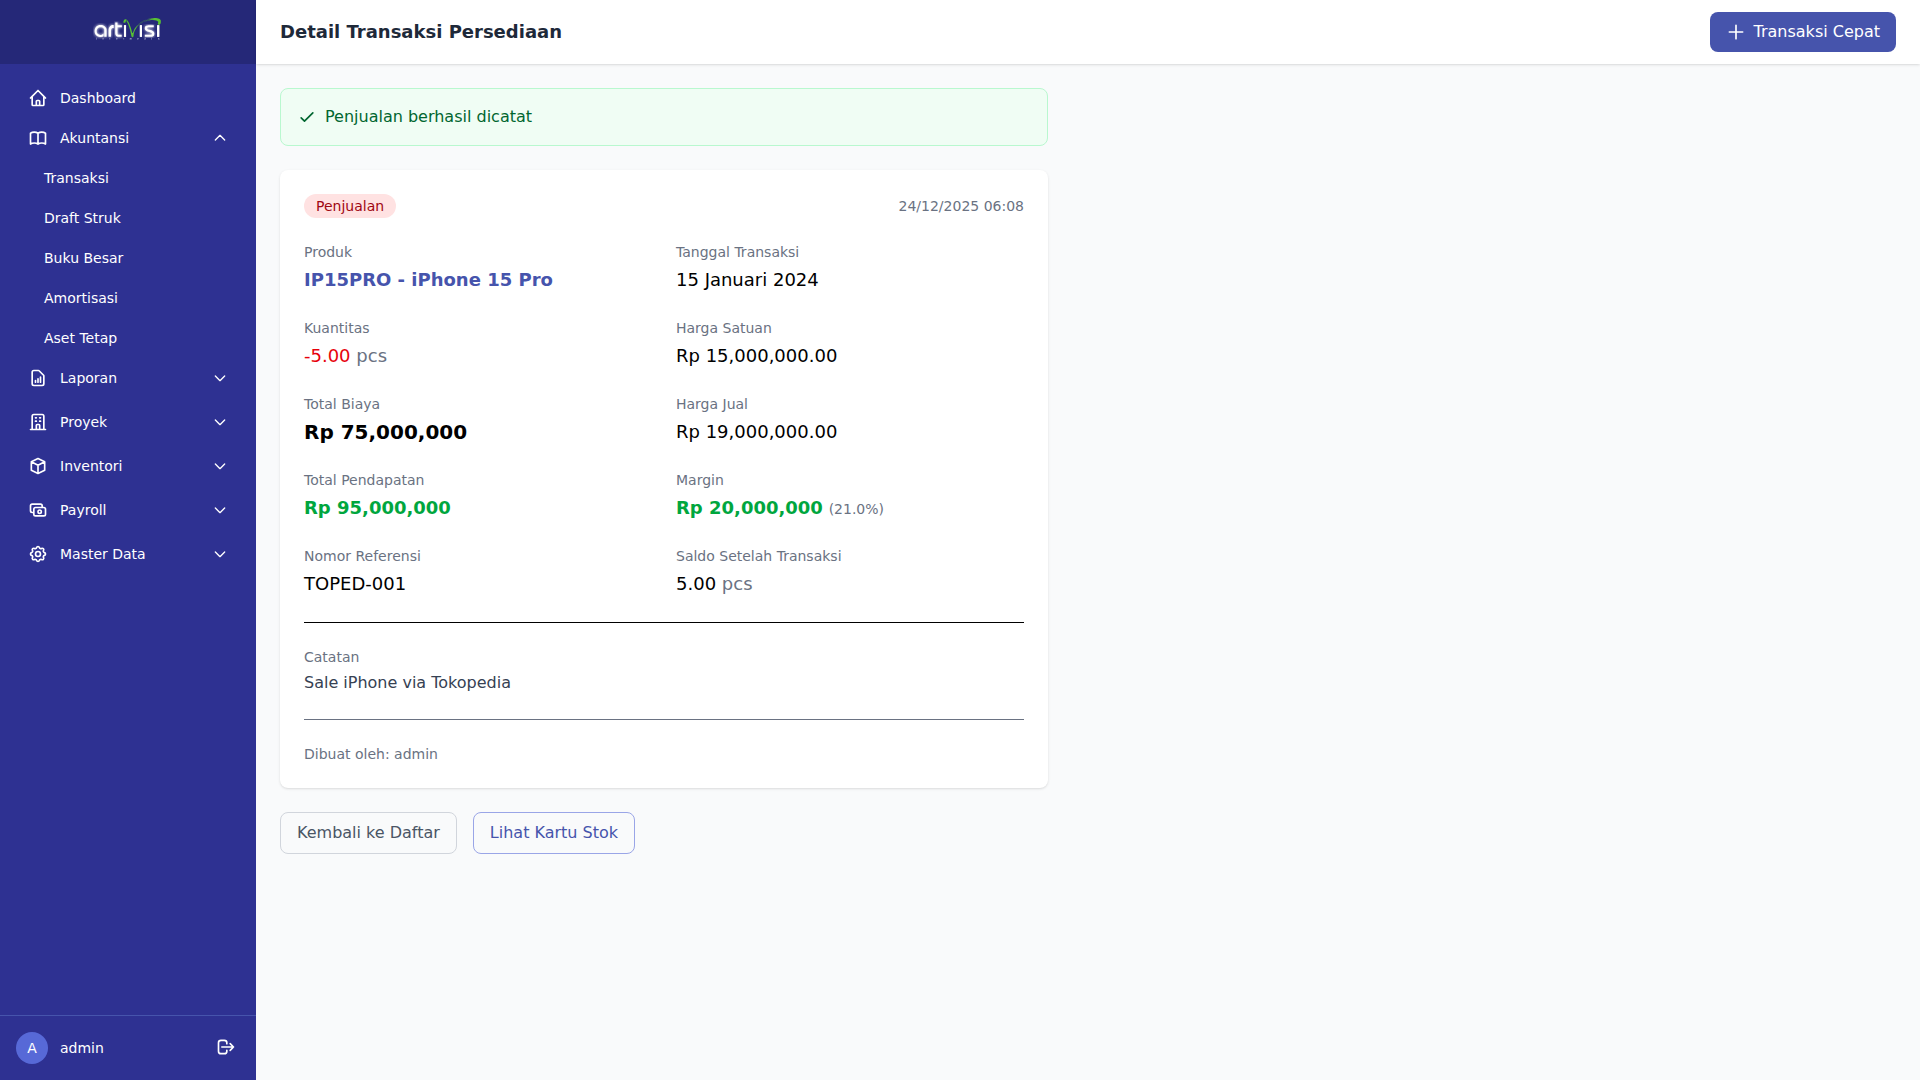Expand the Inventori menu chevron
This screenshot has height=1080, width=1920.
220,466
